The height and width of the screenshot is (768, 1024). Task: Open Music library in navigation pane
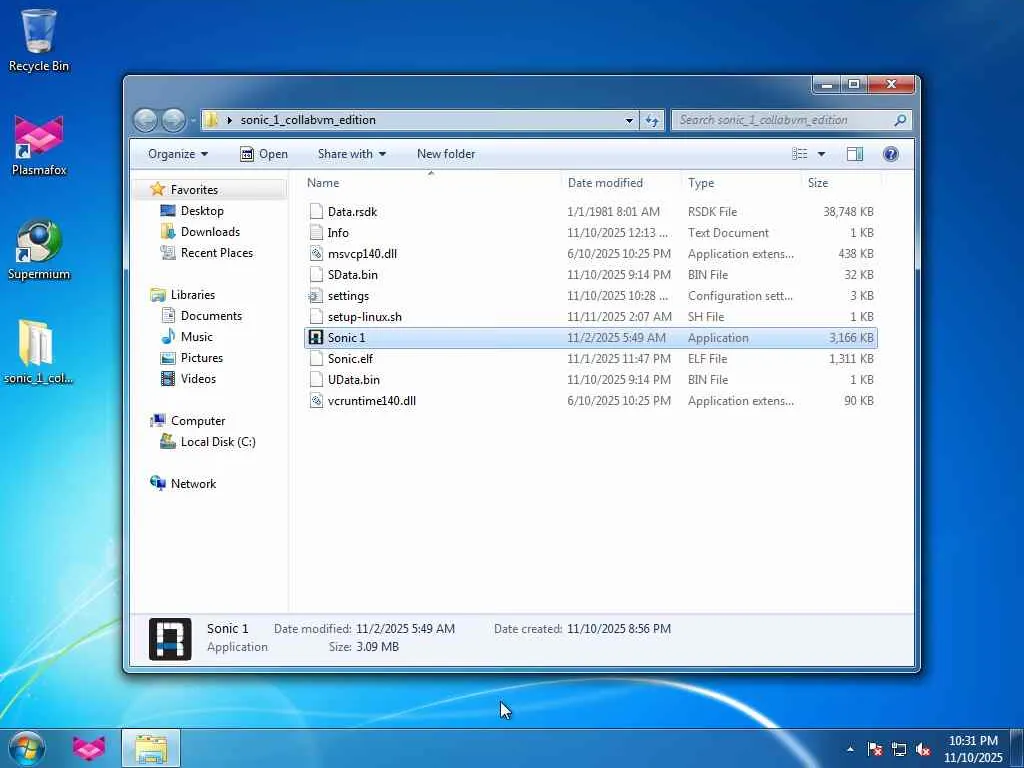tap(196, 336)
